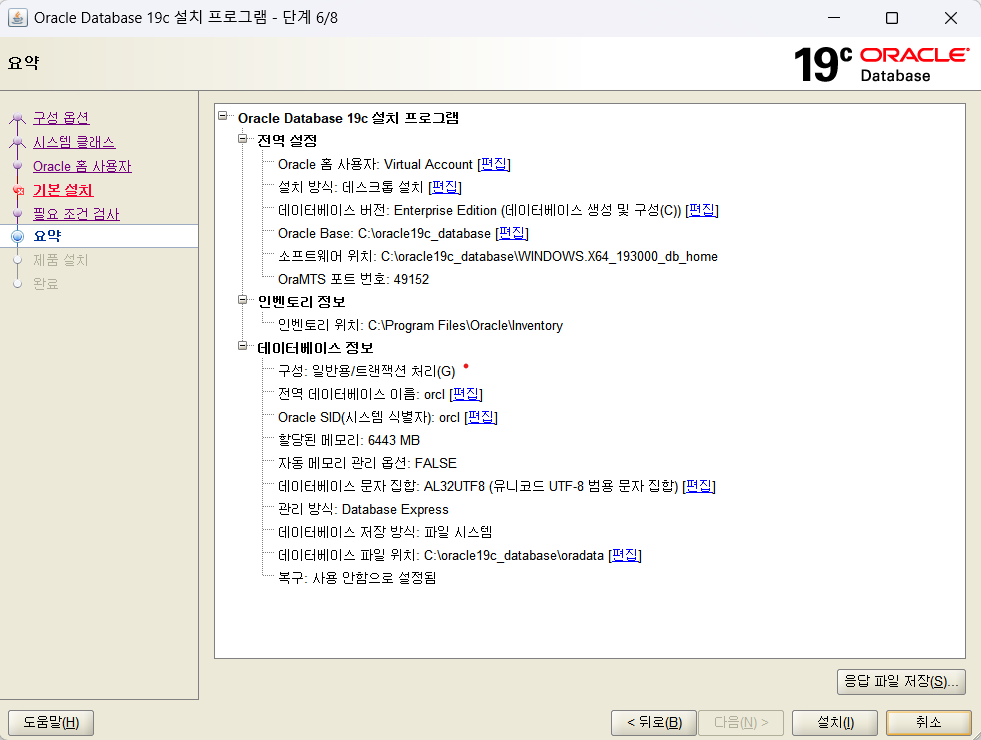Select the OraMTS 포트 번호: 49152 row
Image resolution: width=981 pixels, height=740 pixels.
[x=353, y=279]
